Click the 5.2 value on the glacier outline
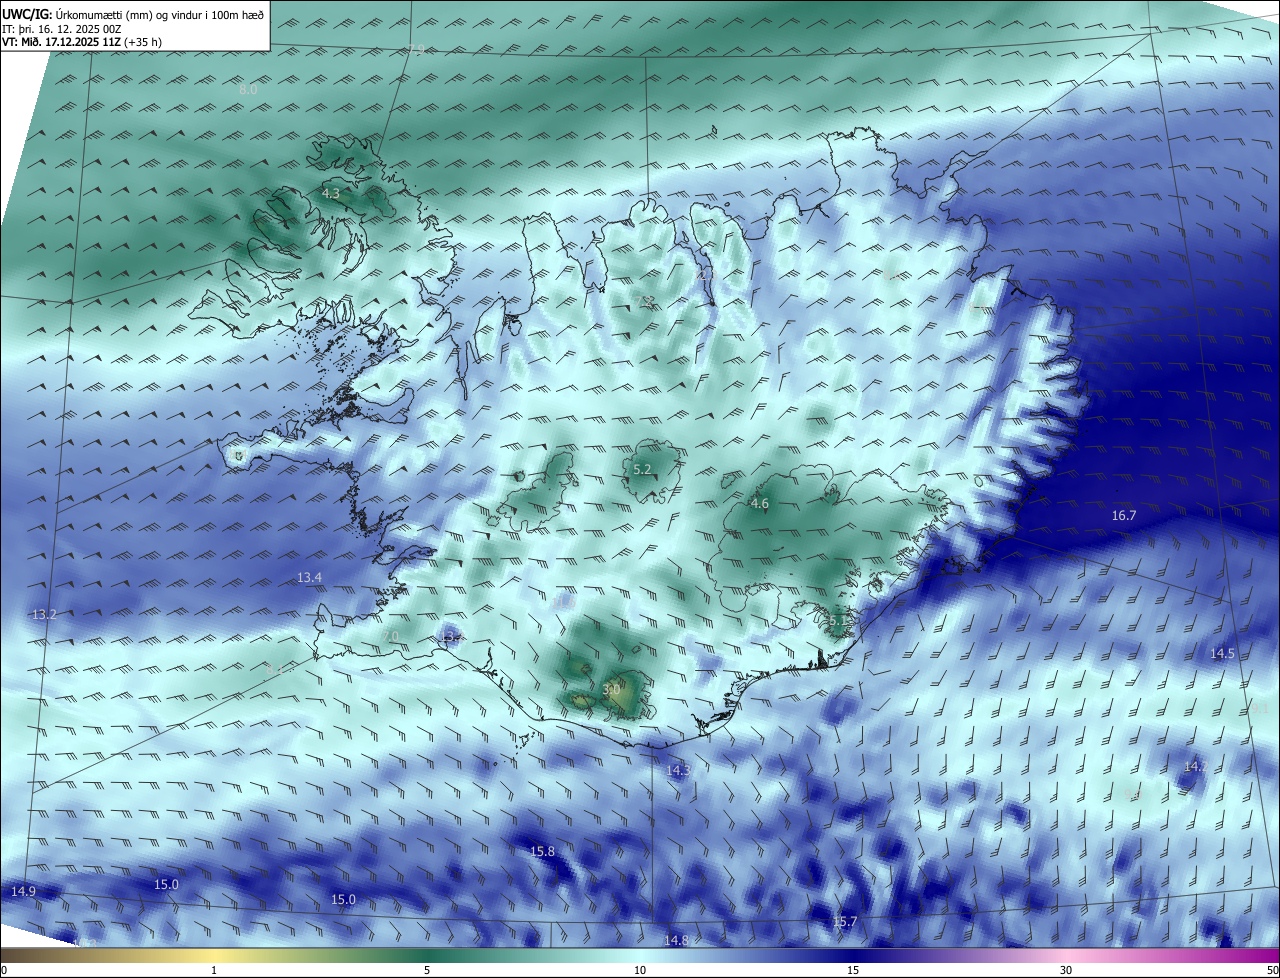The width and height of the screenshot is (1280, 978). click(x=643, y=470)
